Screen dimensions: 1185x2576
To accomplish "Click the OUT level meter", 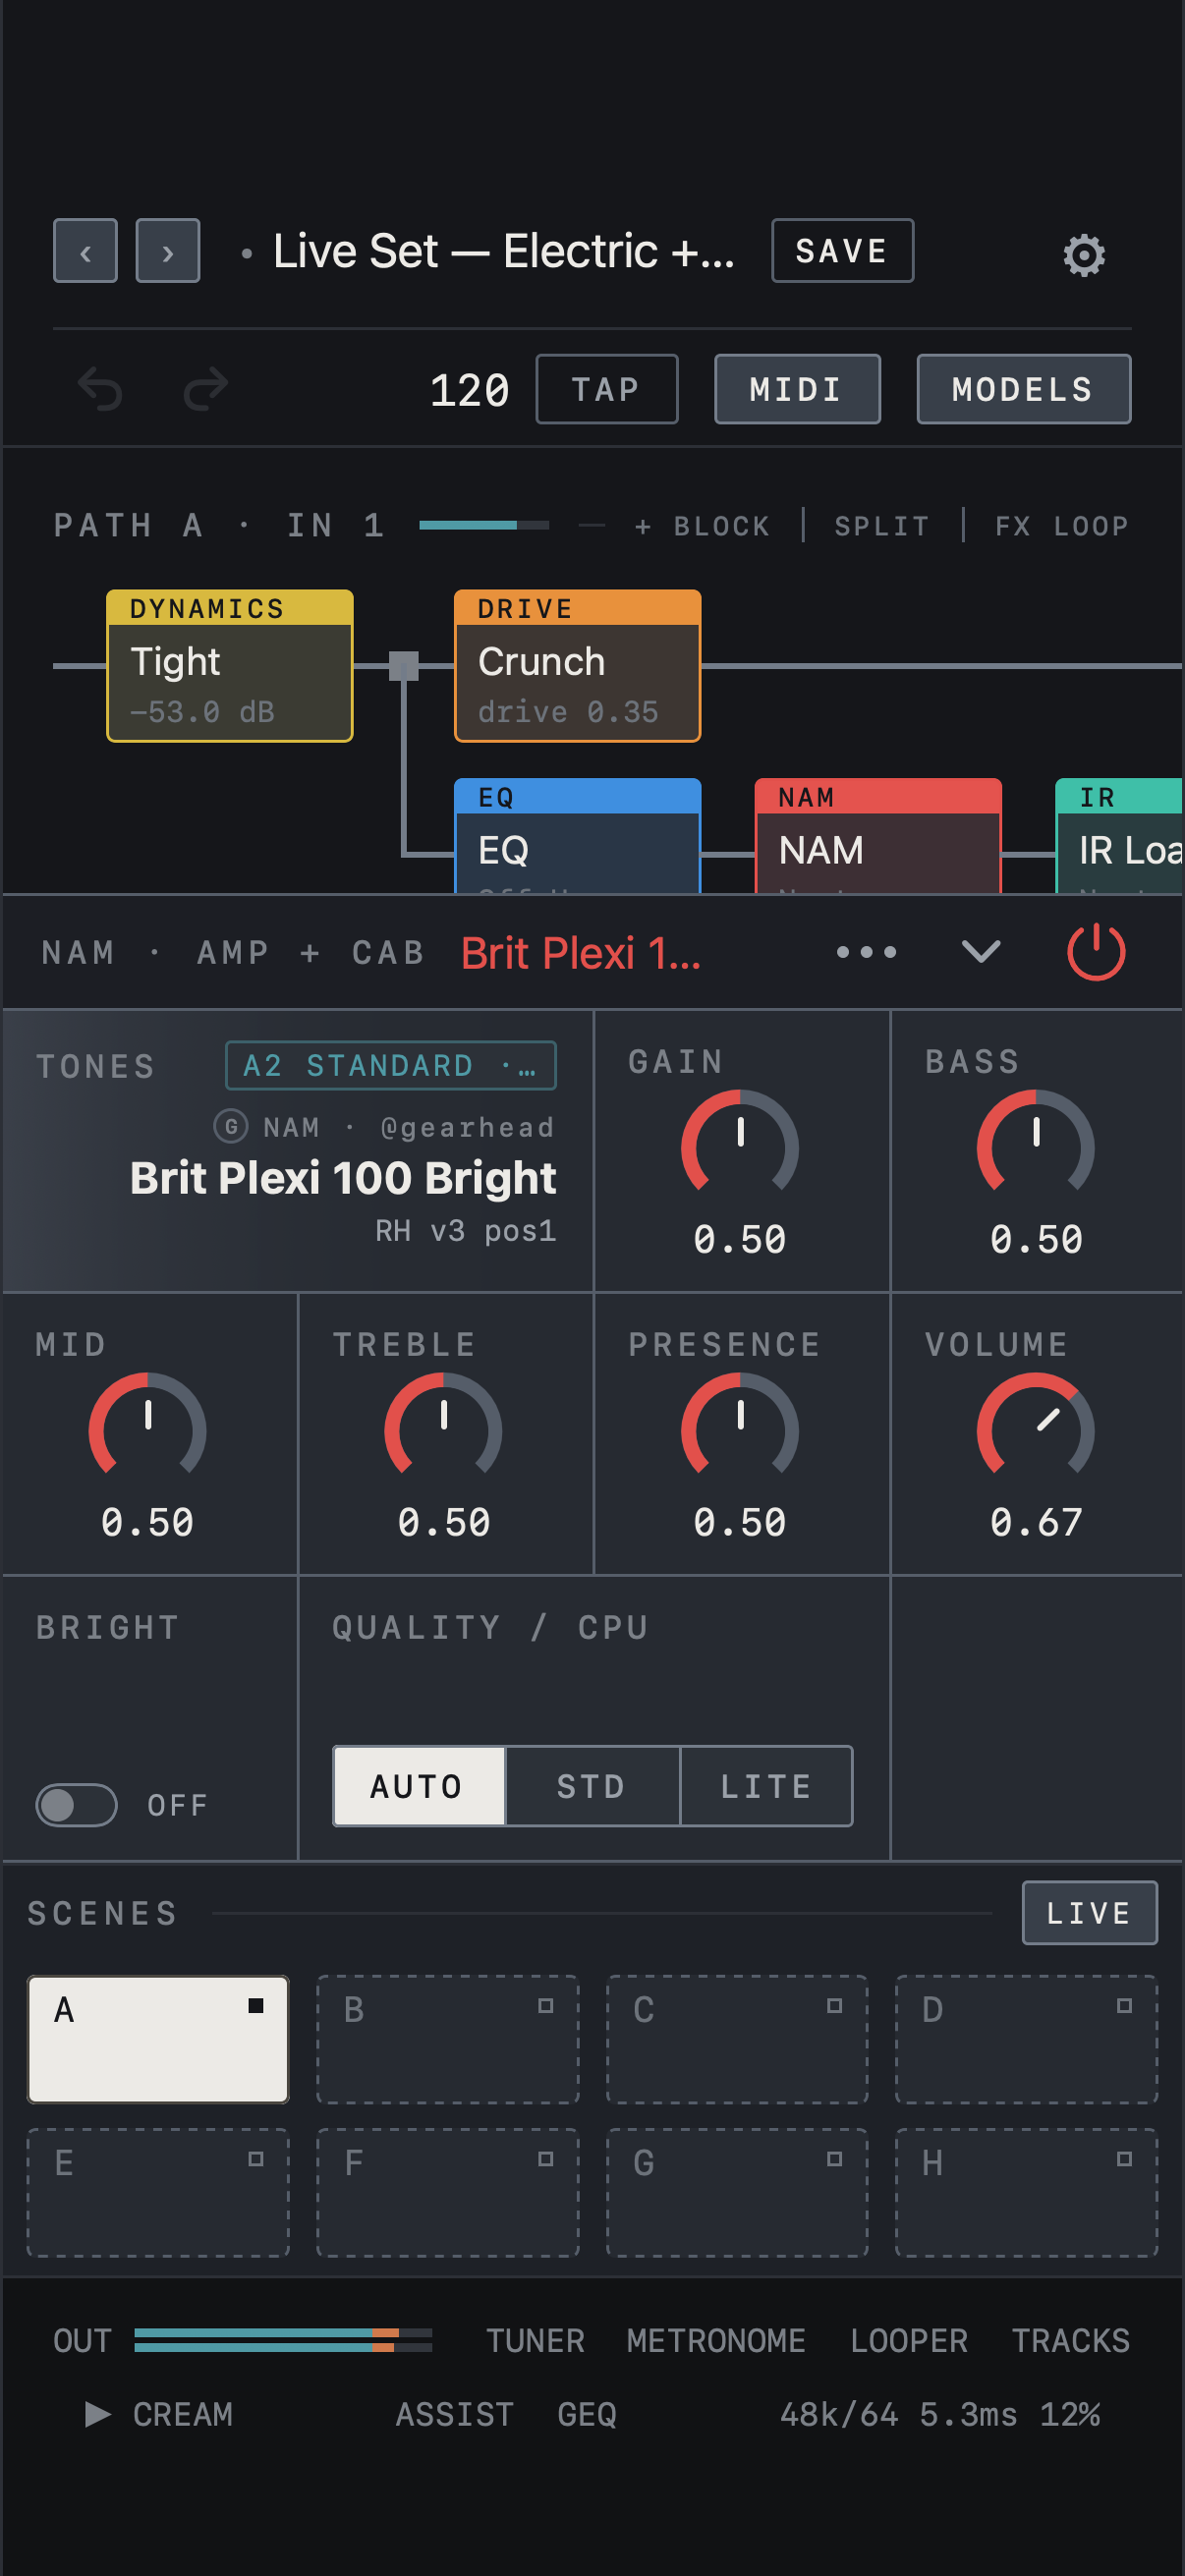I will pyautogui.click(x=283, y=2340).
